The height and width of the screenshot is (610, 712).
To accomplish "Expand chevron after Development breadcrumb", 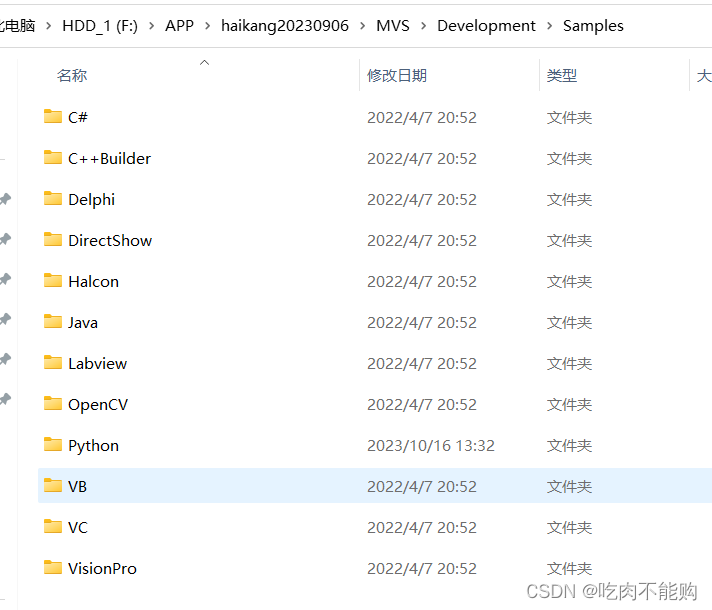I will (549, 26).
